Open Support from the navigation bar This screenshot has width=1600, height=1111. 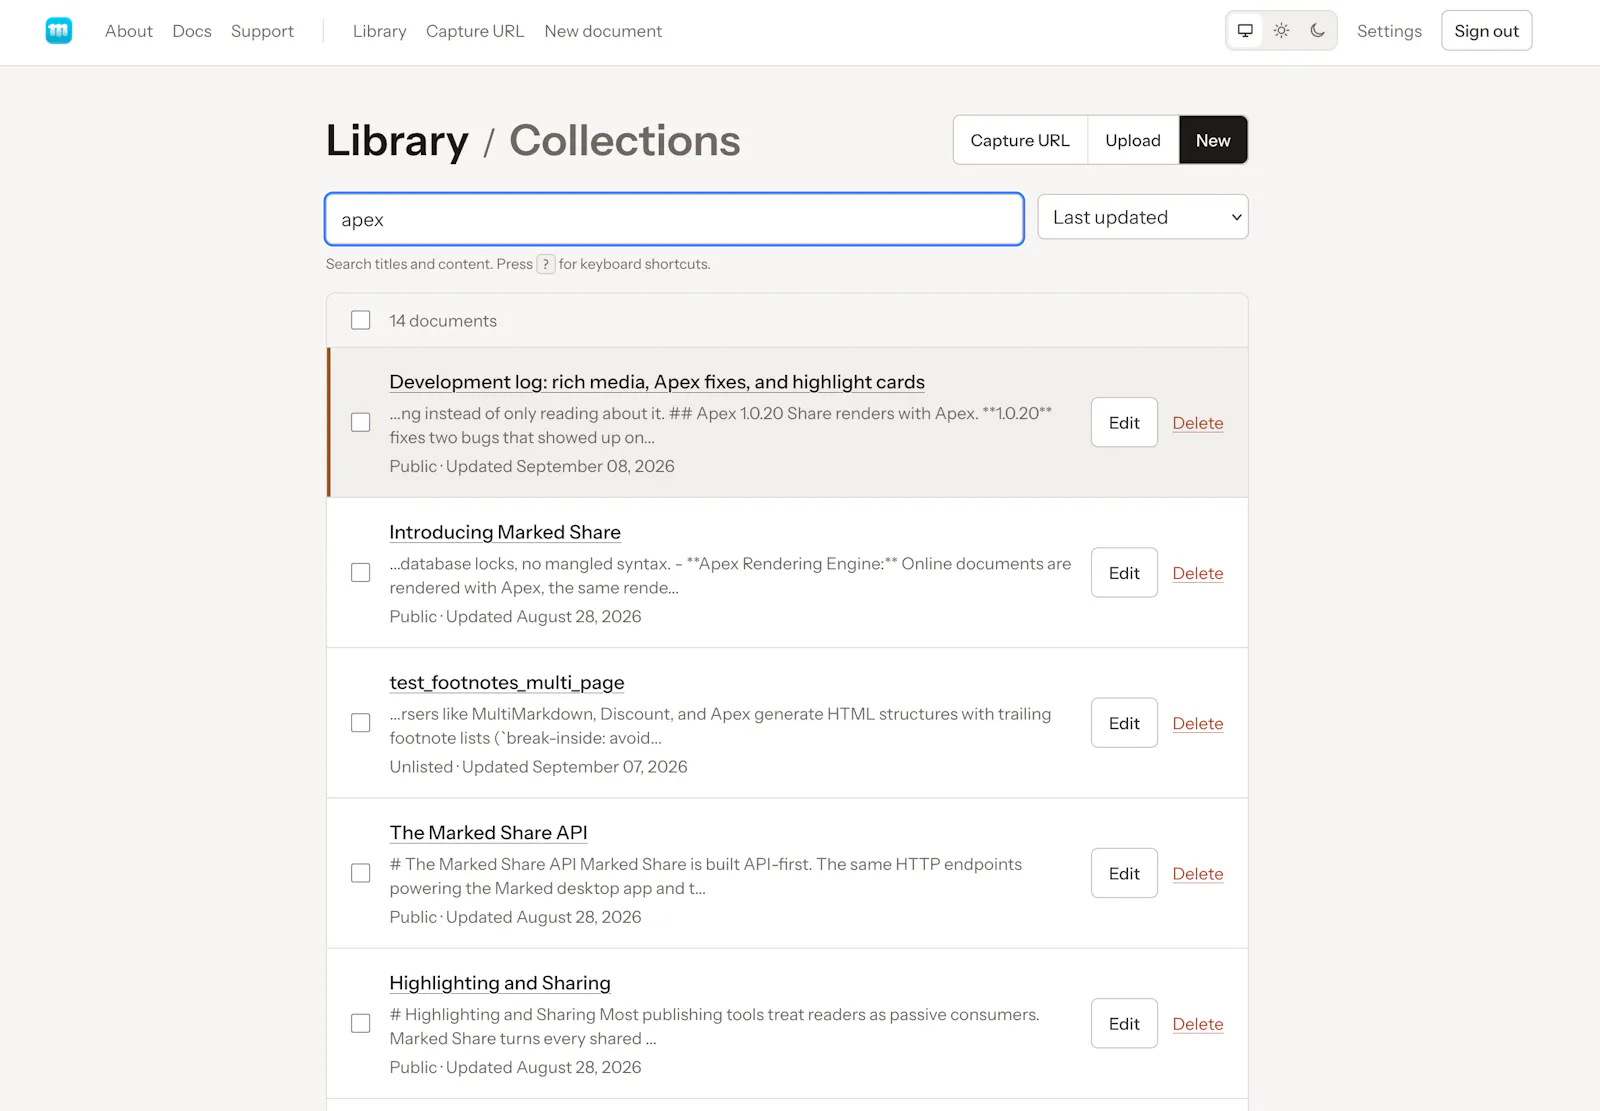(x=262, y=31)
